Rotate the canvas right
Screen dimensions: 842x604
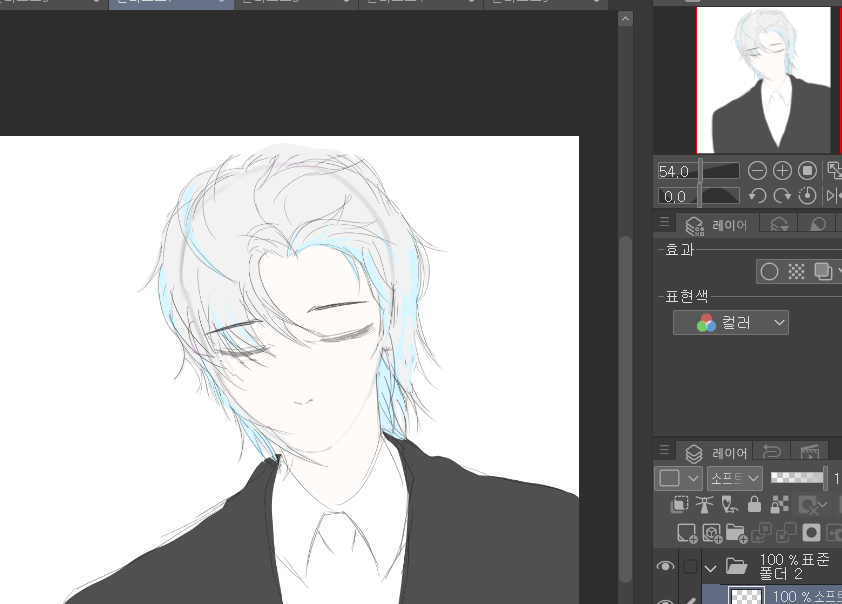tap(782, 195)
